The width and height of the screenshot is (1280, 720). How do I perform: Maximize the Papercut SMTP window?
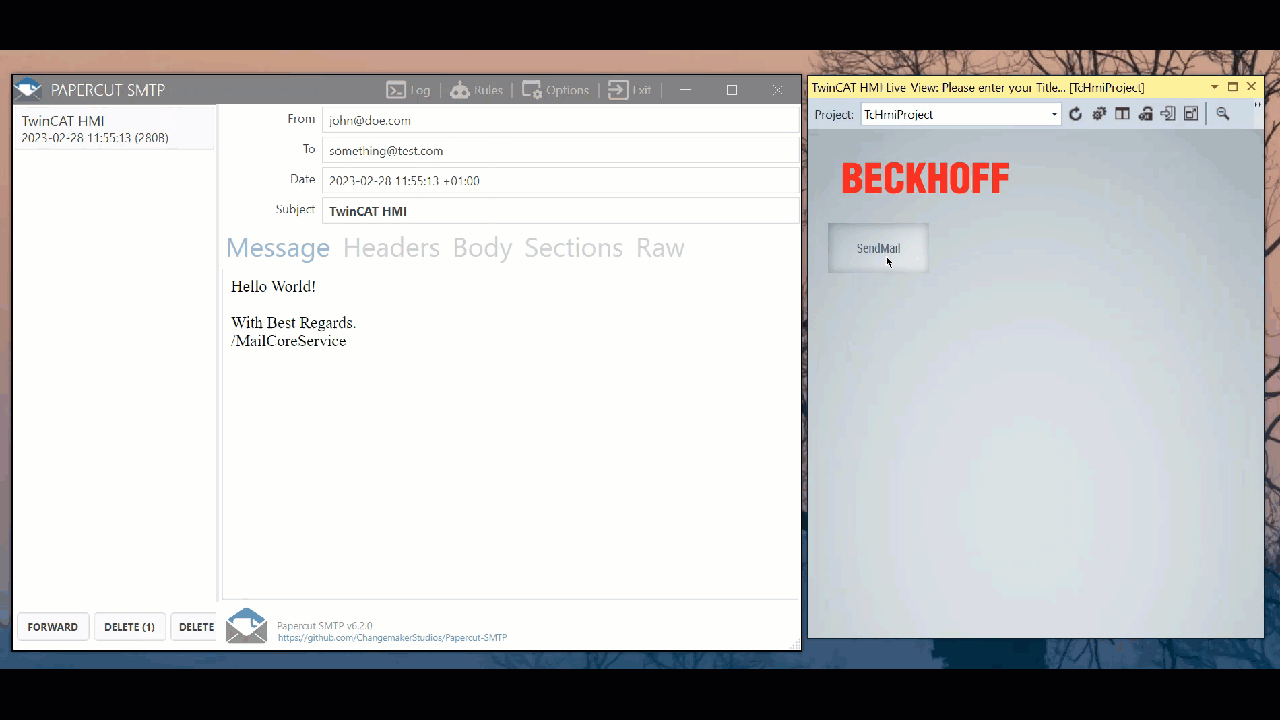pos(732,90)
